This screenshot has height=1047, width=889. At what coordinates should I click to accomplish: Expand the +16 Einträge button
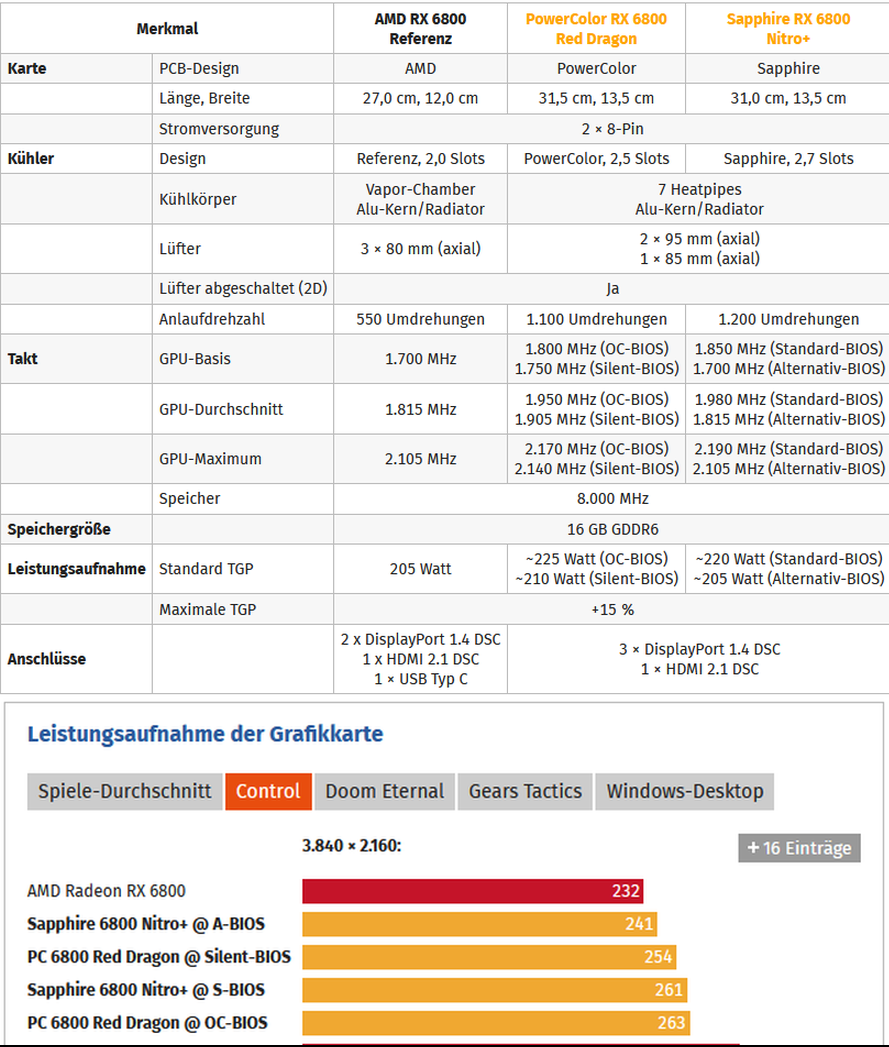799,848
